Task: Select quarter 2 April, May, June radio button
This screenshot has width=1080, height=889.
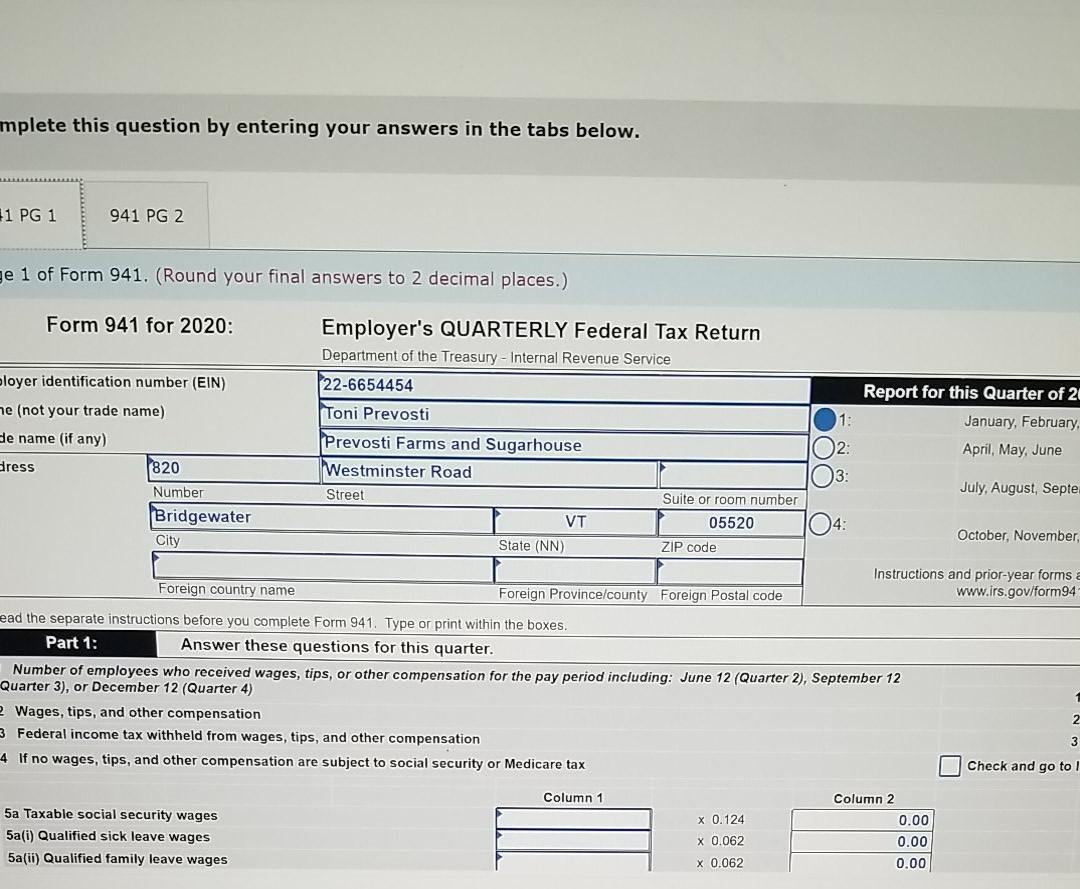Action: [824, 448]
